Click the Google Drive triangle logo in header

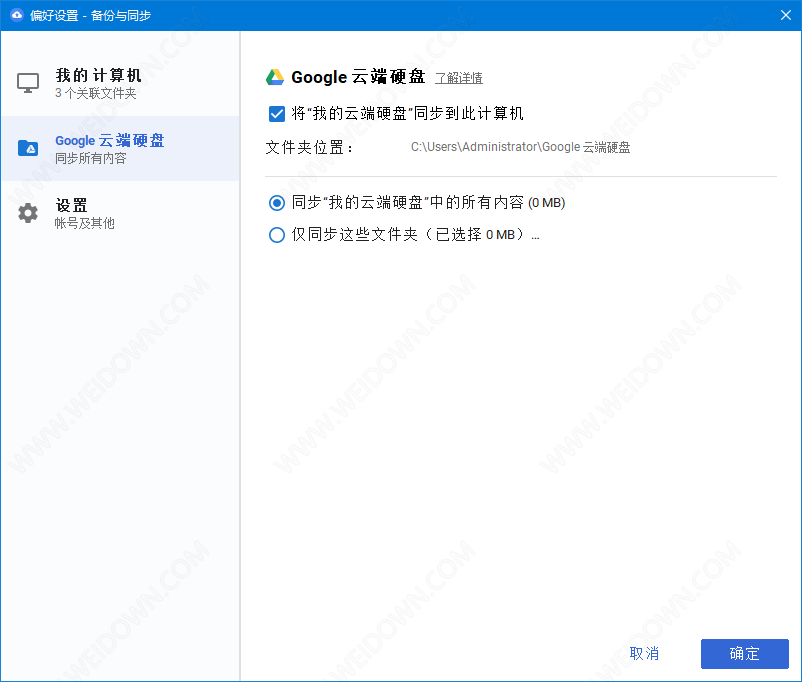(x=275, y=77)
